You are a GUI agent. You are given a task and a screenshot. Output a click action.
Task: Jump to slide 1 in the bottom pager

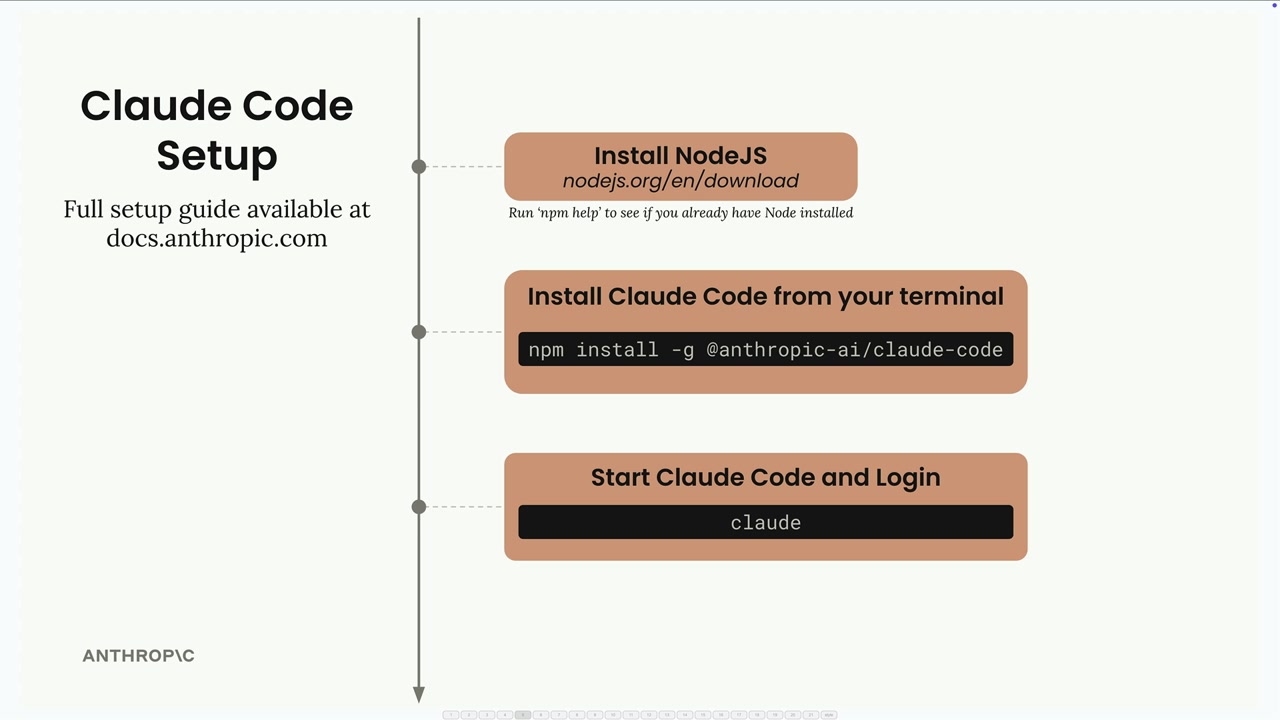[x=451, y=715]
